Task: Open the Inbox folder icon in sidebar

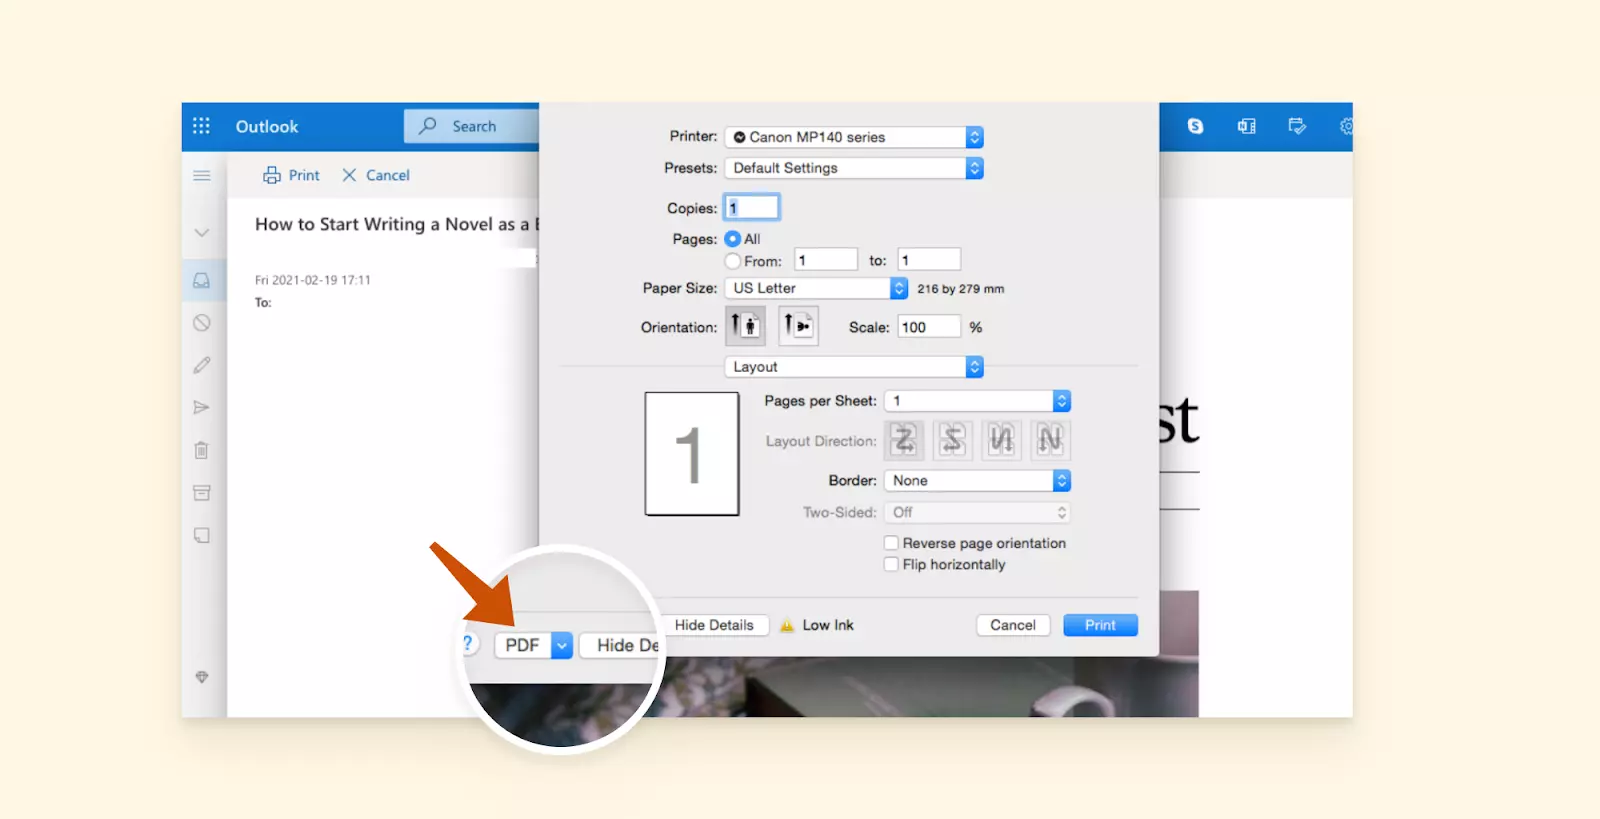Action: tap(202, 281)
